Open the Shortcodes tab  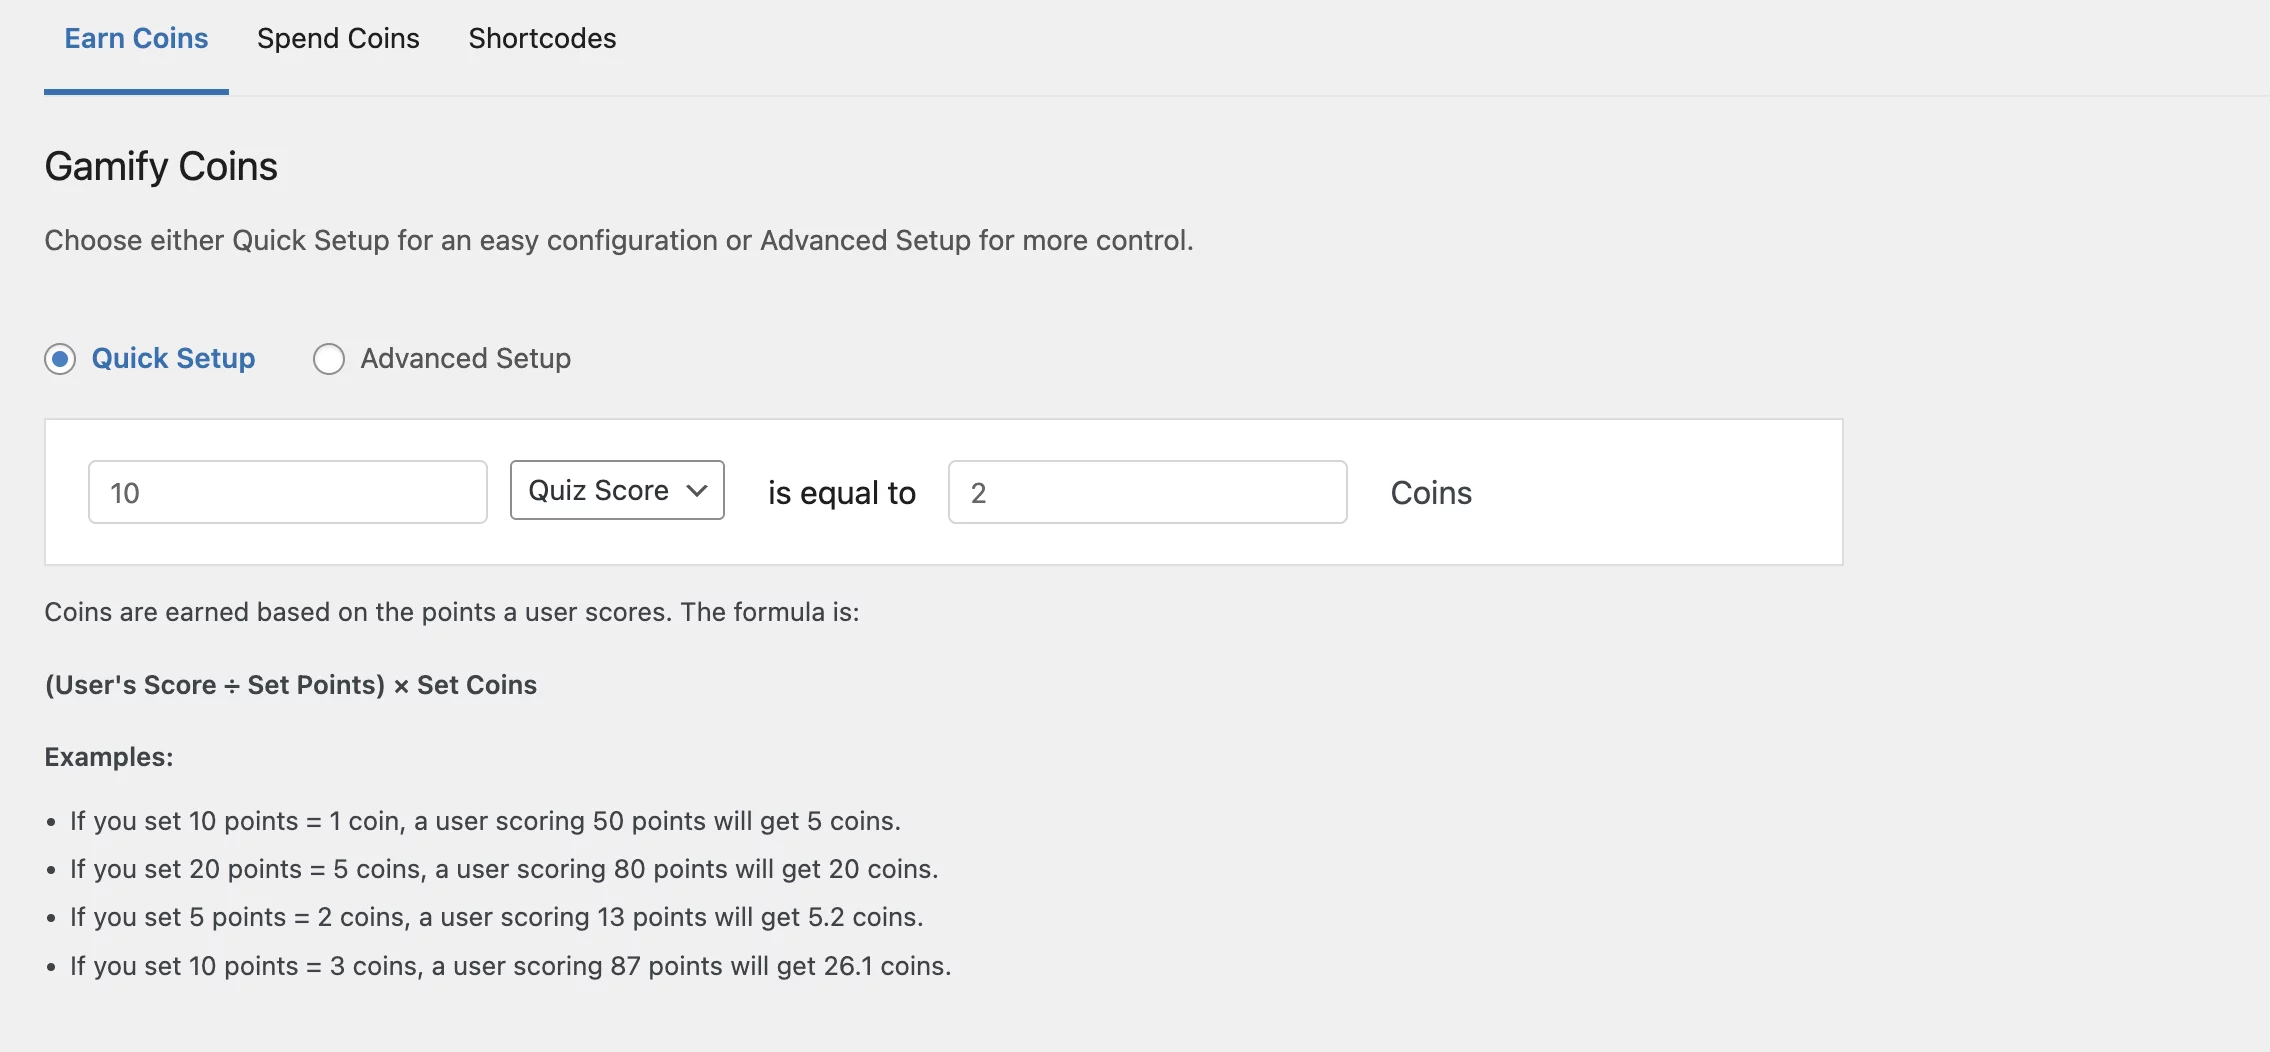[542, 39]
